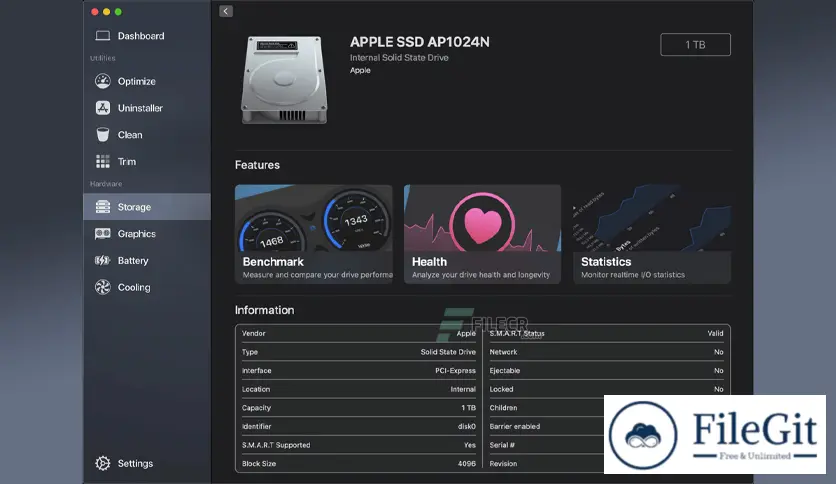836x484 pixels.
Task: Click the Solid State Drive type value
Action: pyautogui.click(x=448, y=352)
